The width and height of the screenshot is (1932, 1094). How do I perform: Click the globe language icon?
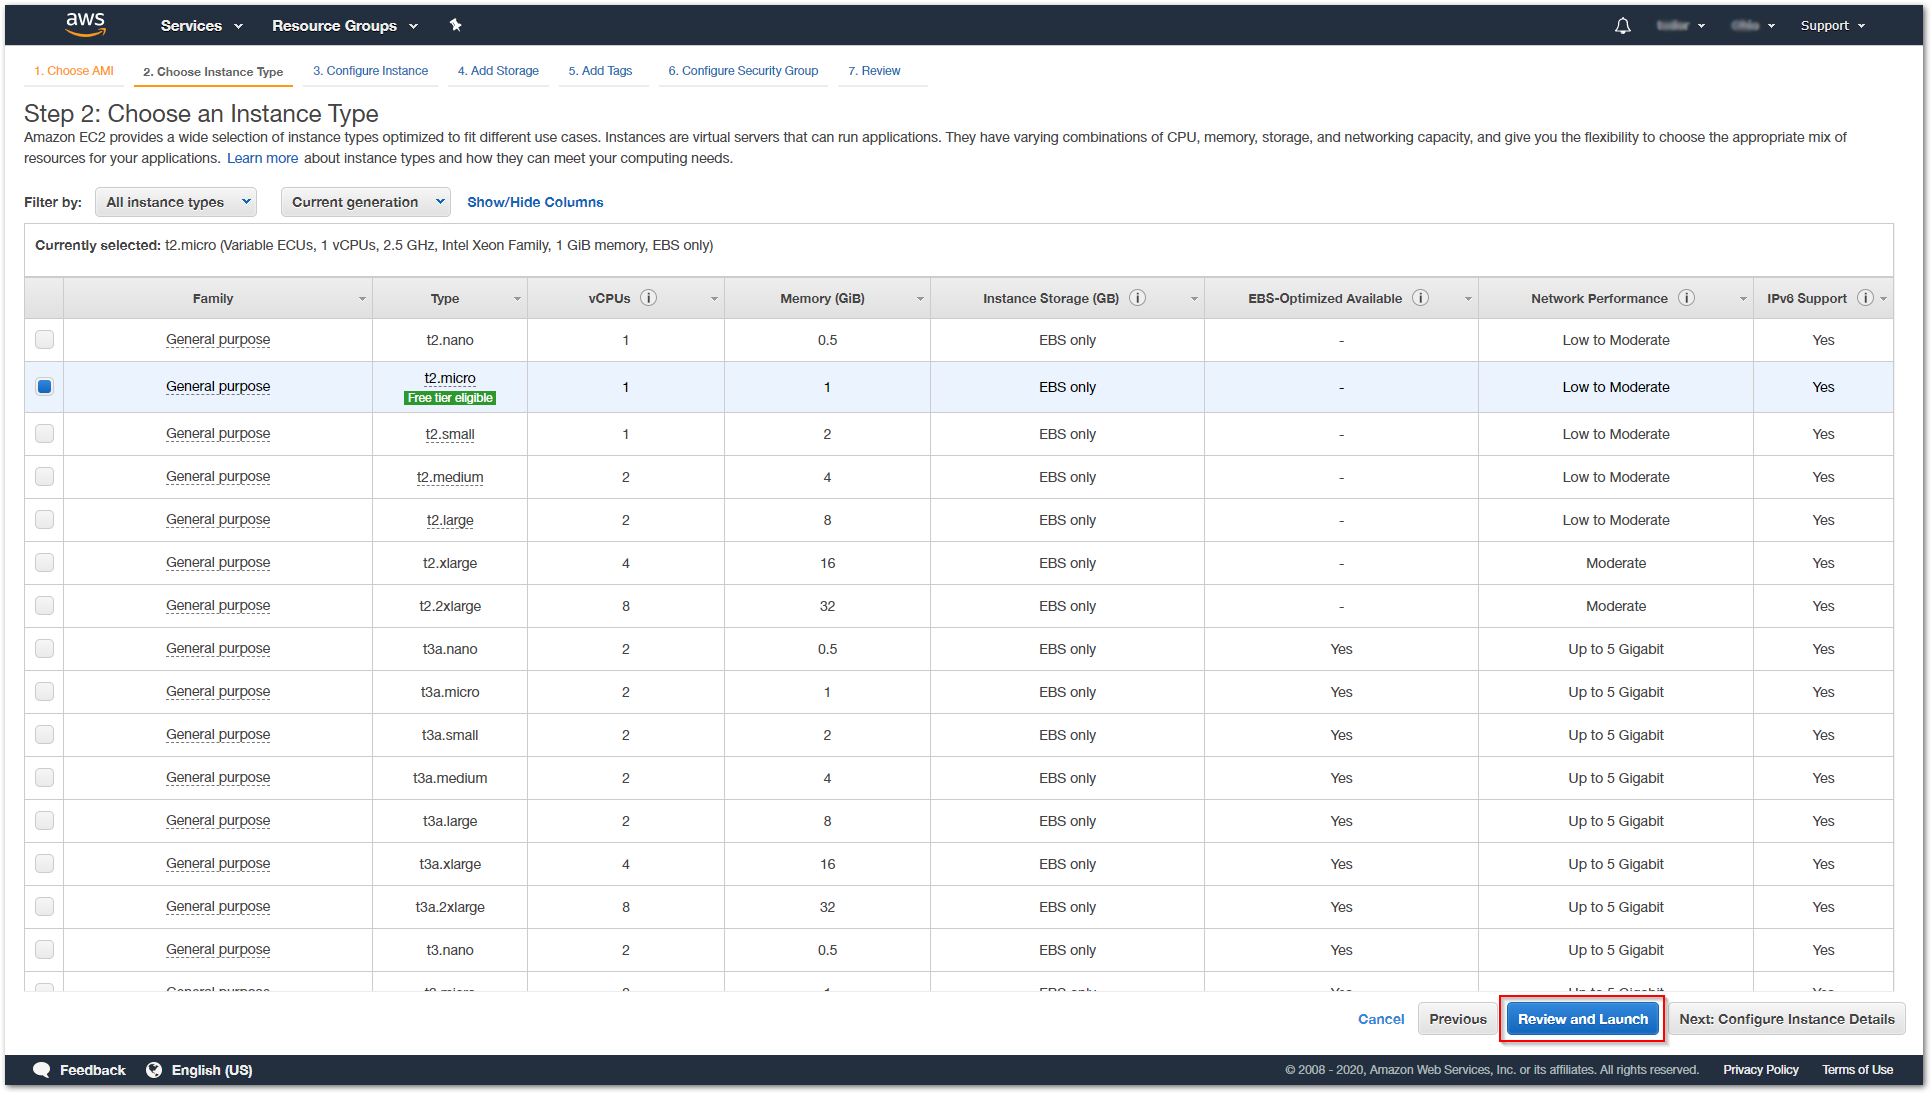pyautogui.click(x=154, y=1070)
